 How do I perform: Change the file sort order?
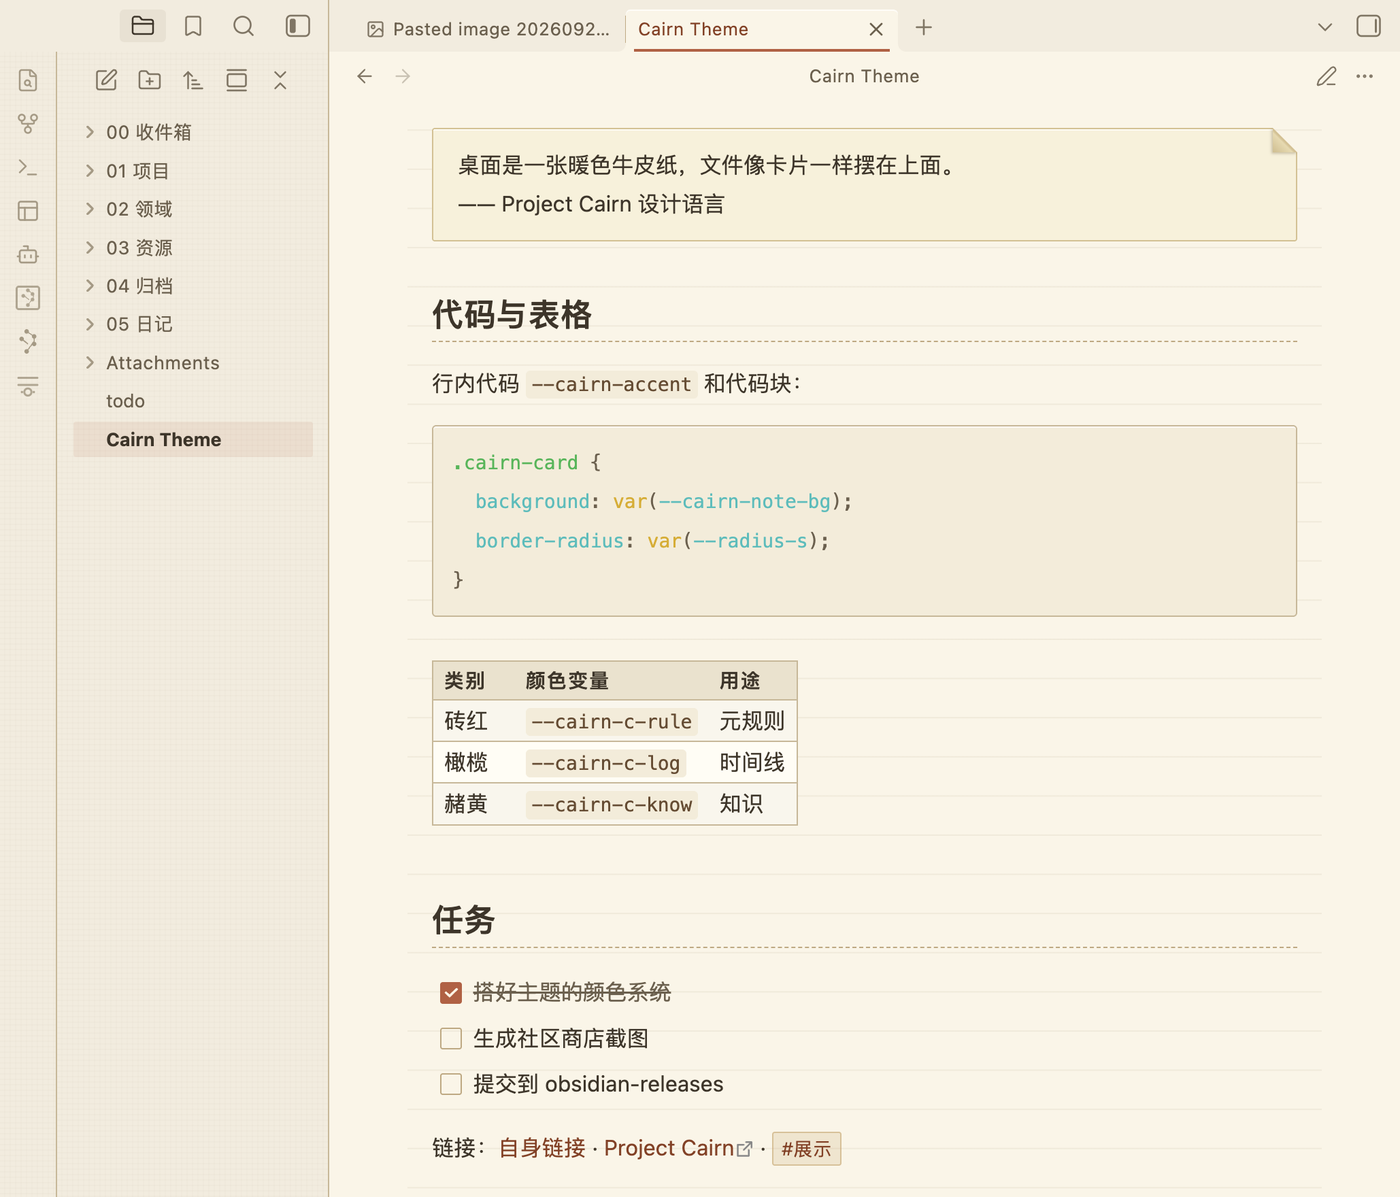coord(193,81)
